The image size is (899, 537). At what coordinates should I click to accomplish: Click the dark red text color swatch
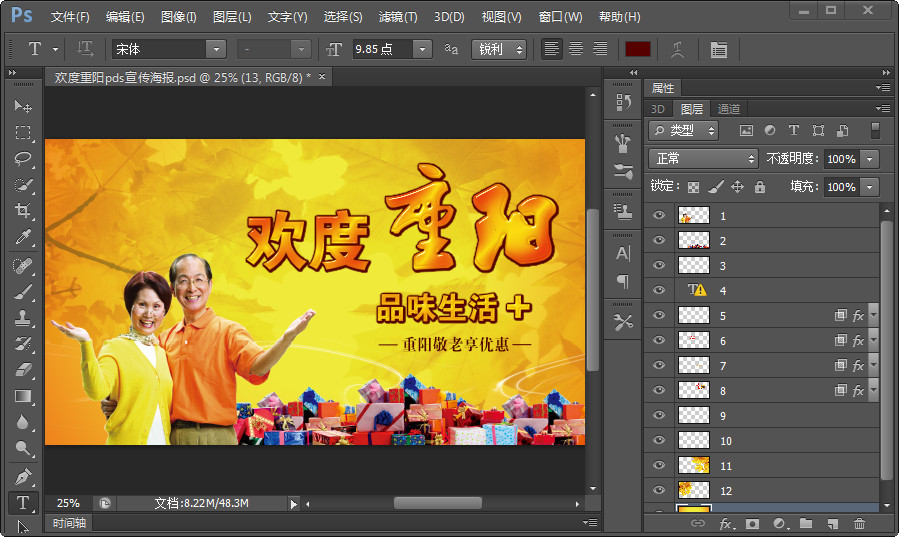(x=638, y=49)
